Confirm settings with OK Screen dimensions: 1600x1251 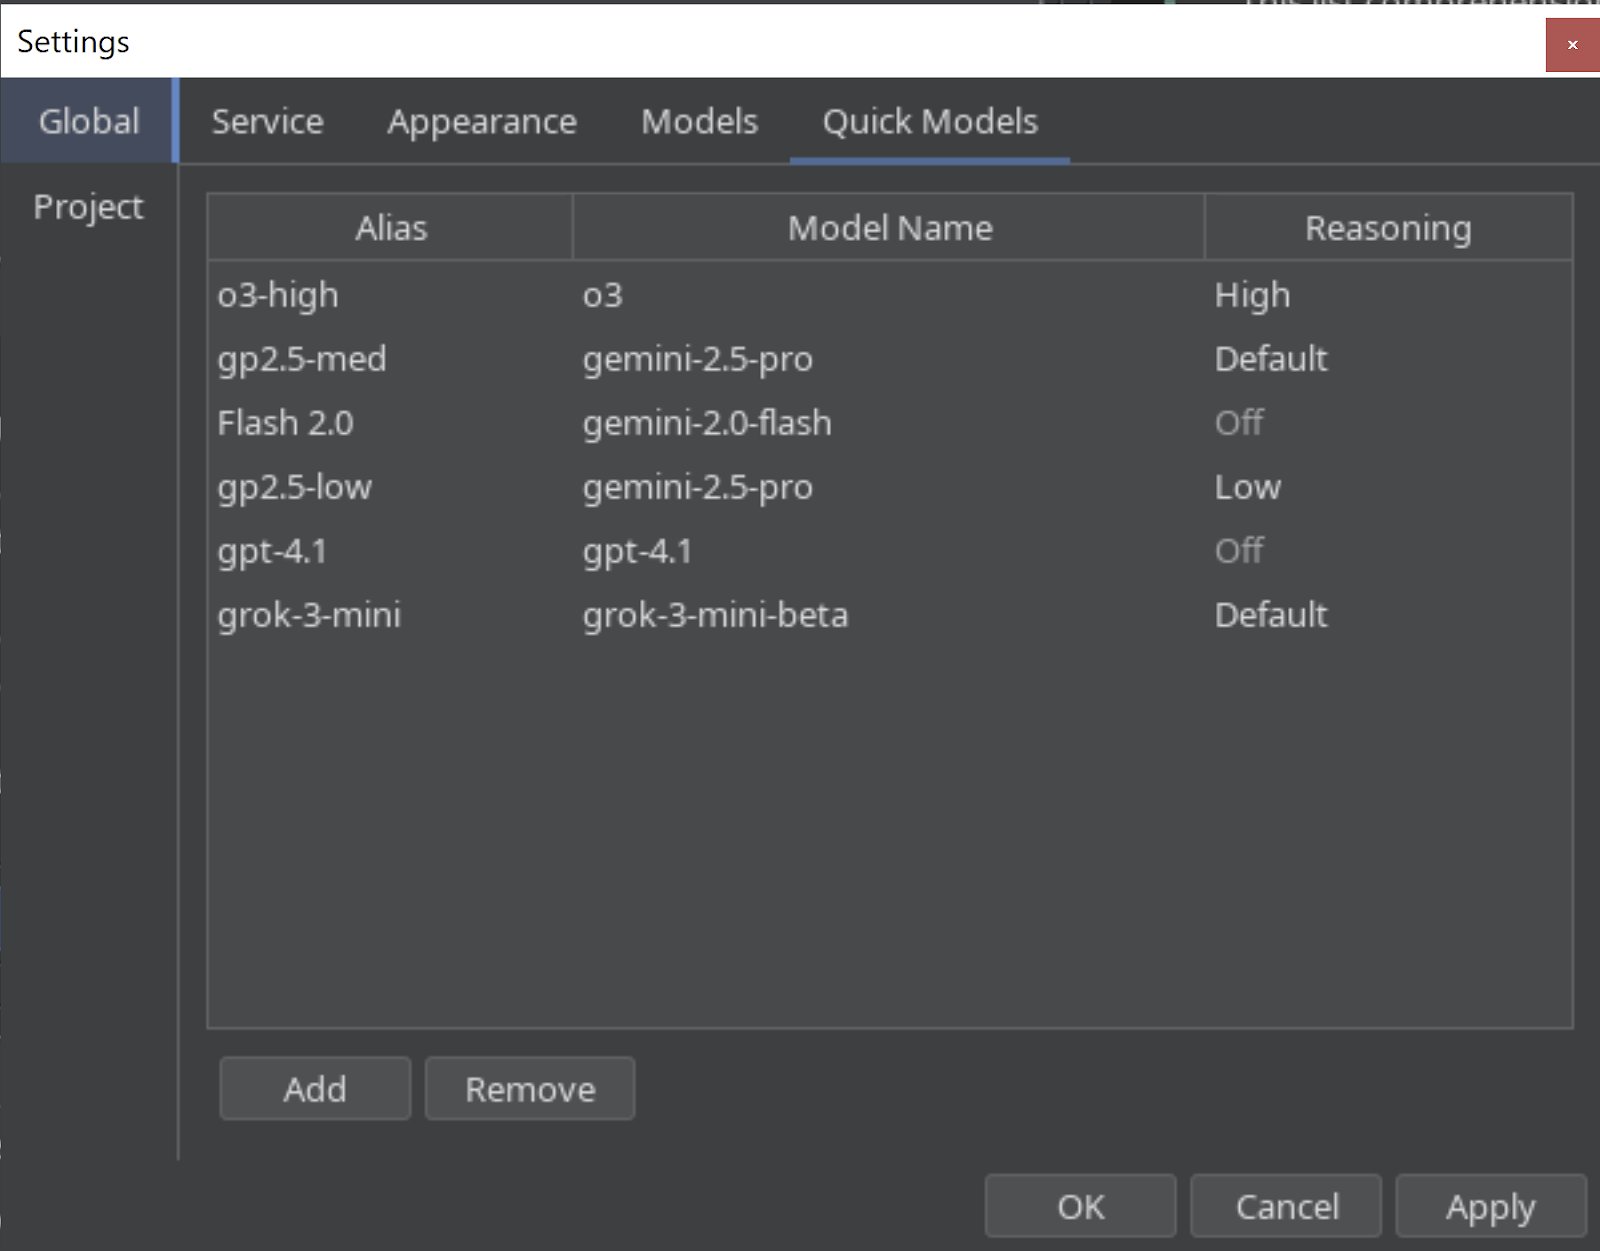tap(1081, 1207)
